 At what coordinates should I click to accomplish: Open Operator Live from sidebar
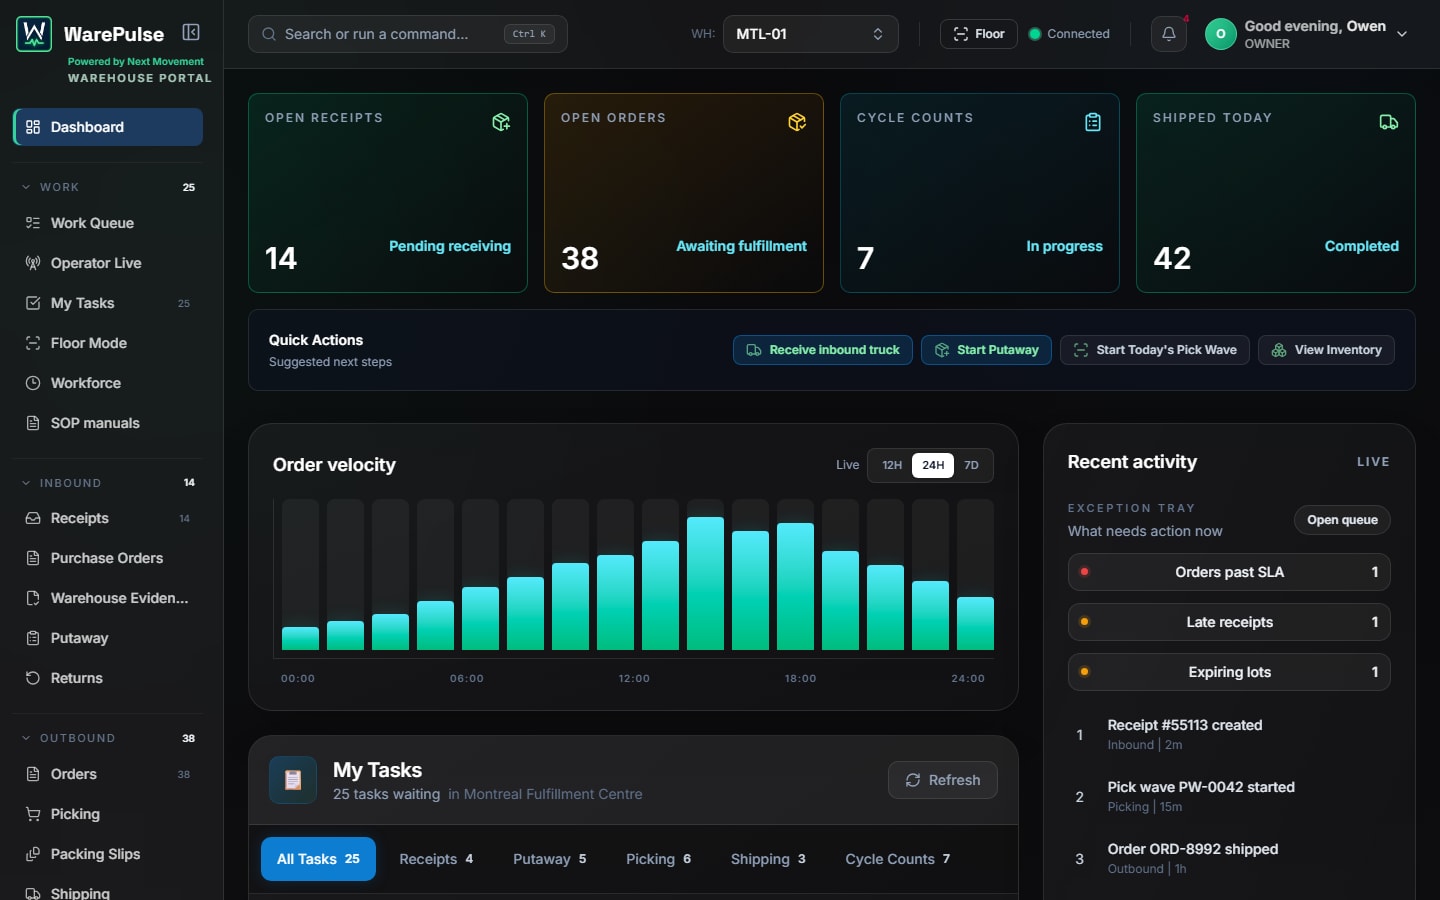point(108,263)
